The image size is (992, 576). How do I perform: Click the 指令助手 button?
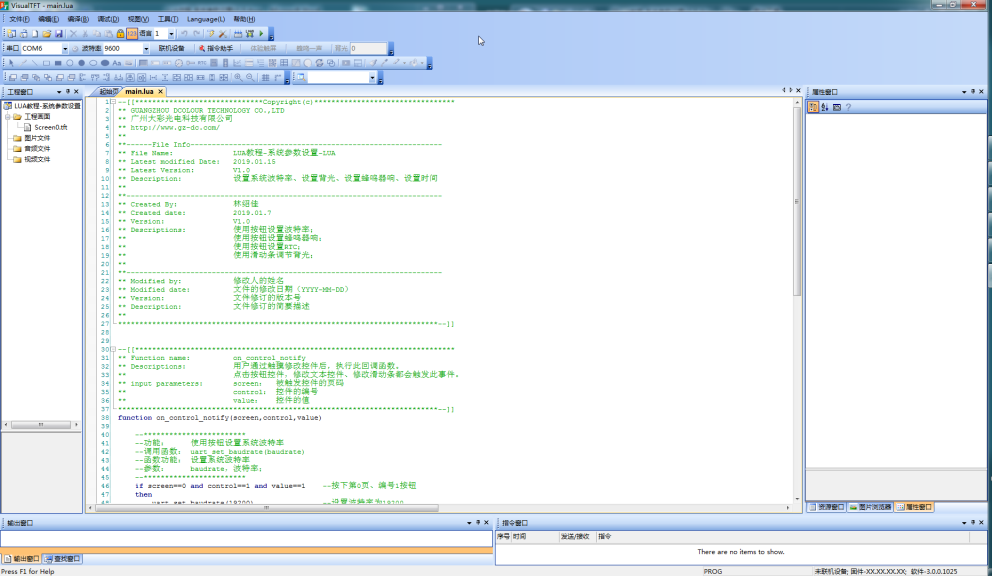click(217, 48)
